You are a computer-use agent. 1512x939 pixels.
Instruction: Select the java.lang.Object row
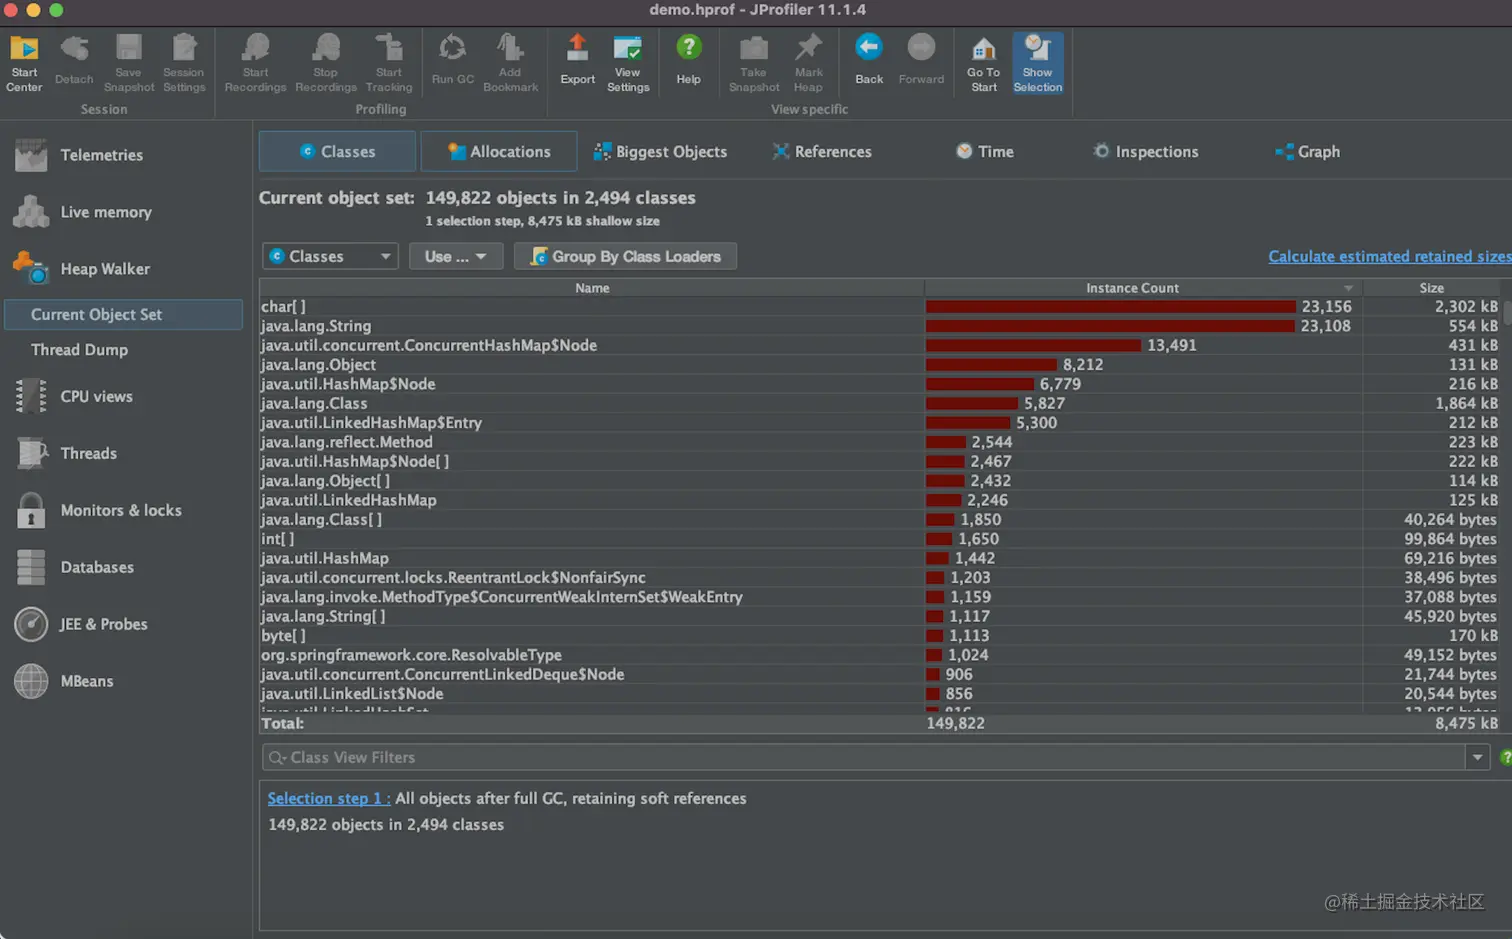pos(880,365)
